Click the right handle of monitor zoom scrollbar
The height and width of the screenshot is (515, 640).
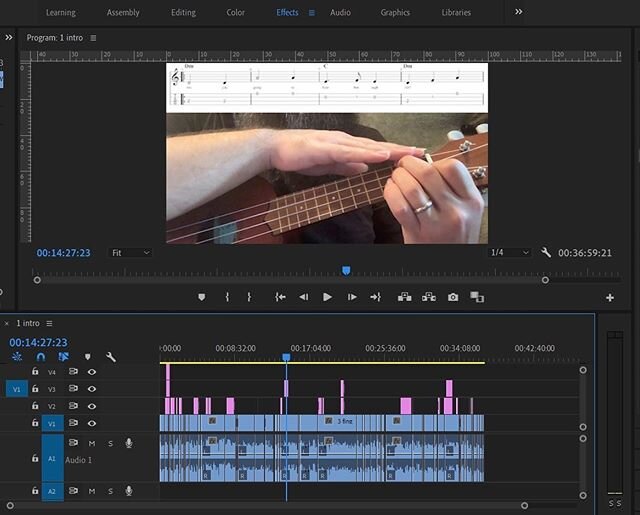(x=545, y=280)
